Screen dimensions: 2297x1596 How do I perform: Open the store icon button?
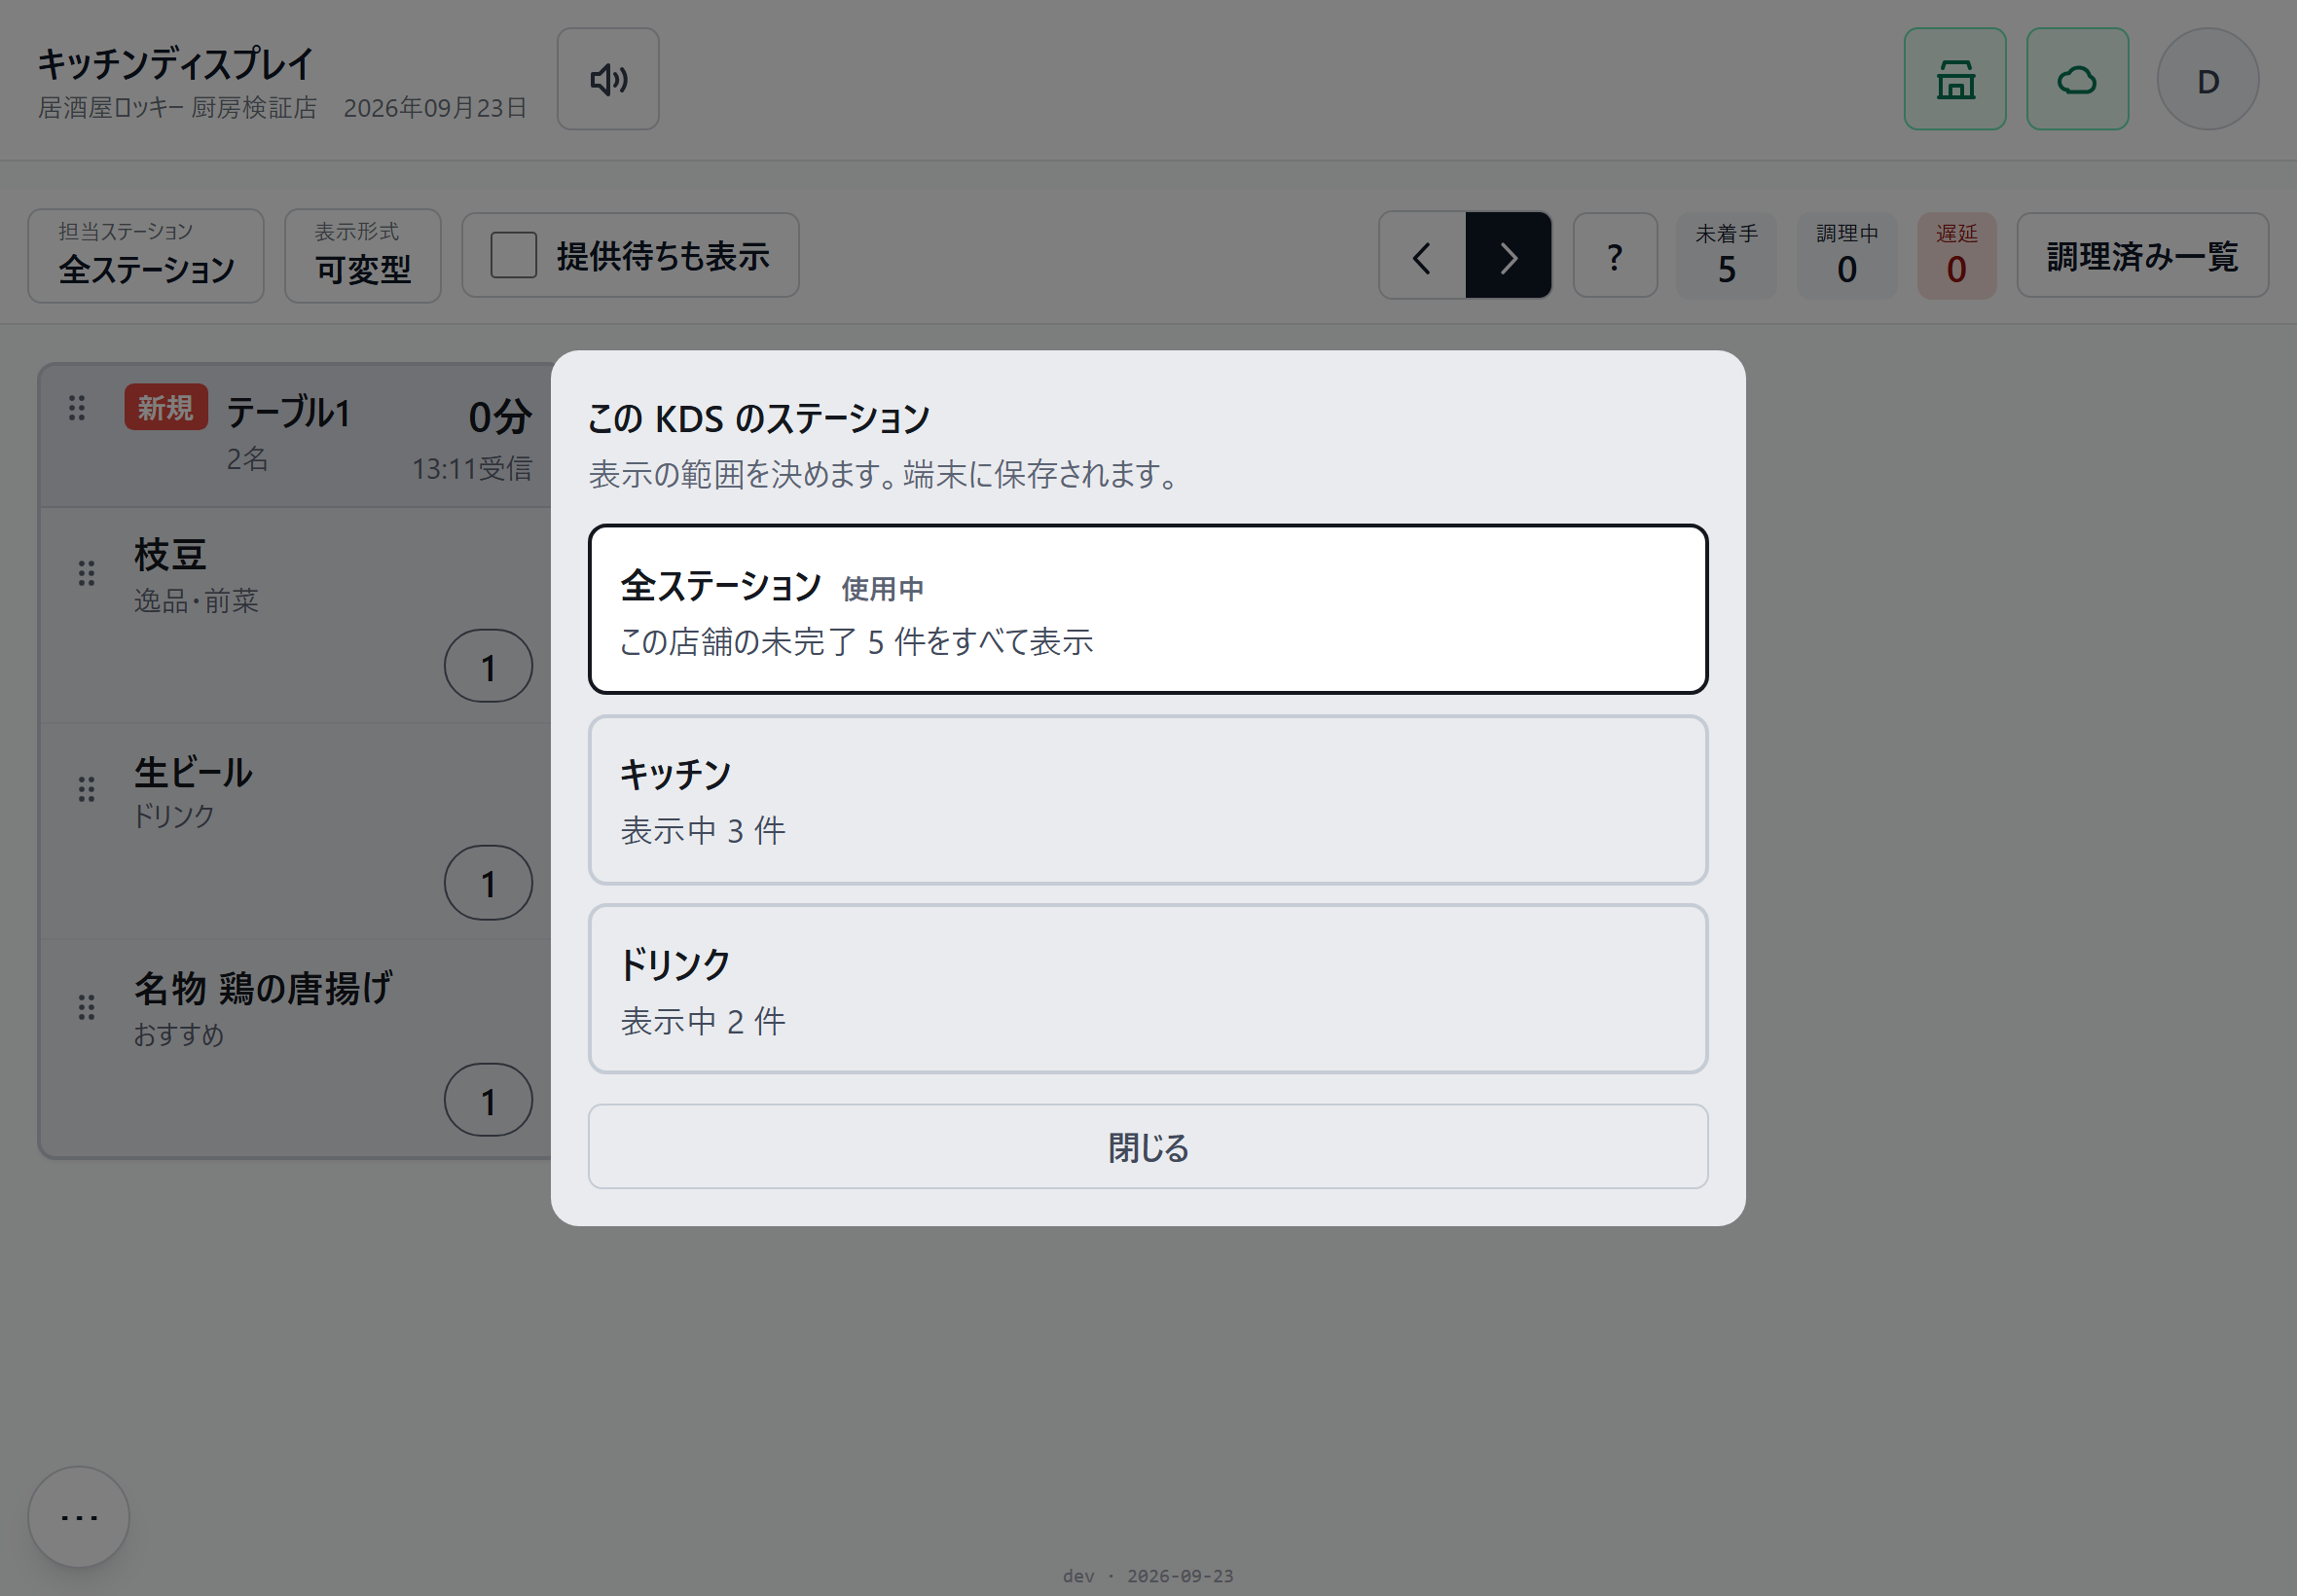tap(1954, 79)
